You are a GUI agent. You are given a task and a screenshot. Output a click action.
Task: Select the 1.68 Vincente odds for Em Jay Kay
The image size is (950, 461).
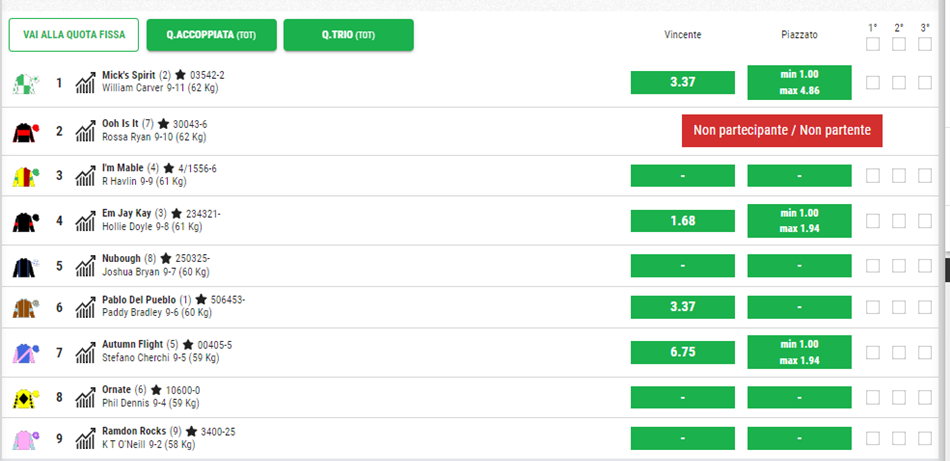(x=682, y=220)
